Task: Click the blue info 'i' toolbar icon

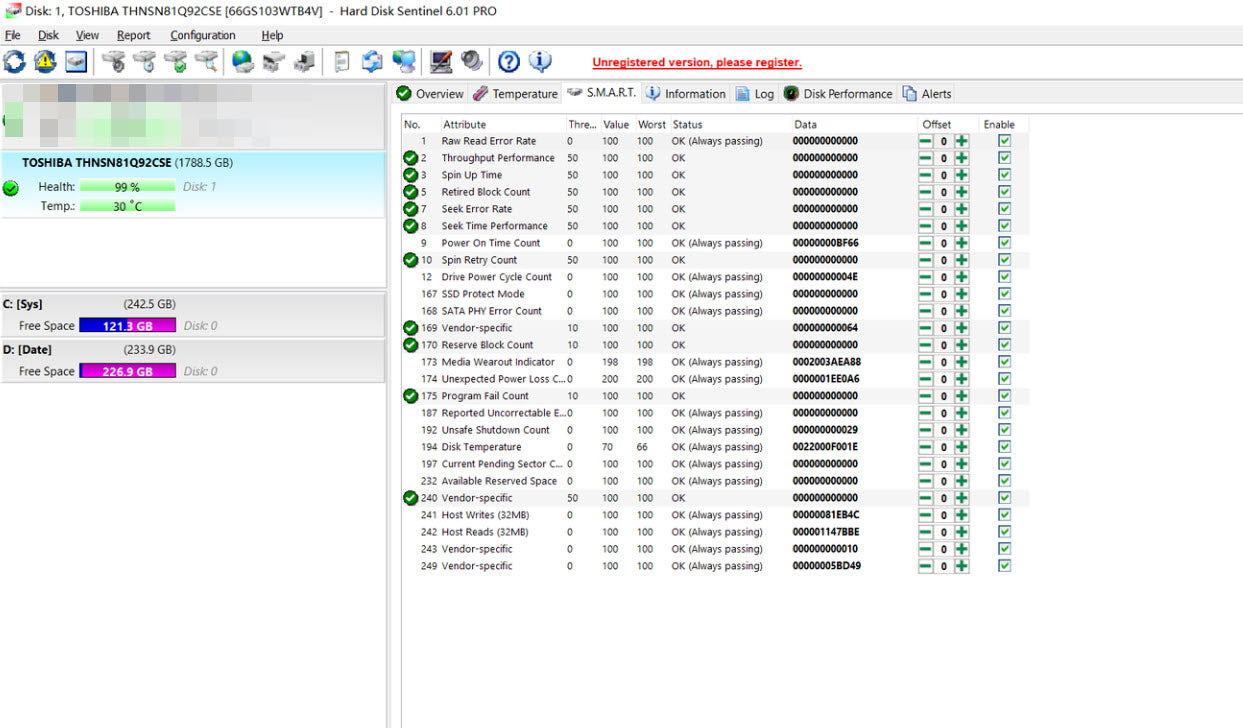Action: [540, 62]
